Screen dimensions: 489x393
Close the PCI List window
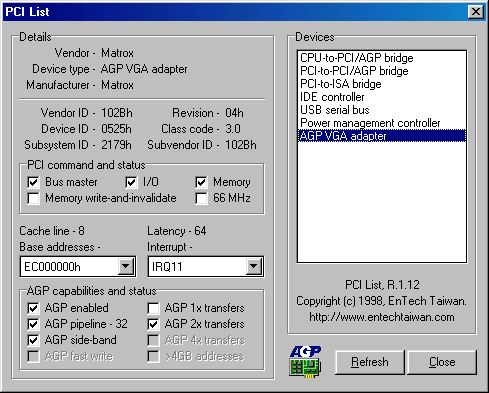pyautogui.click(x=476, y=12)
